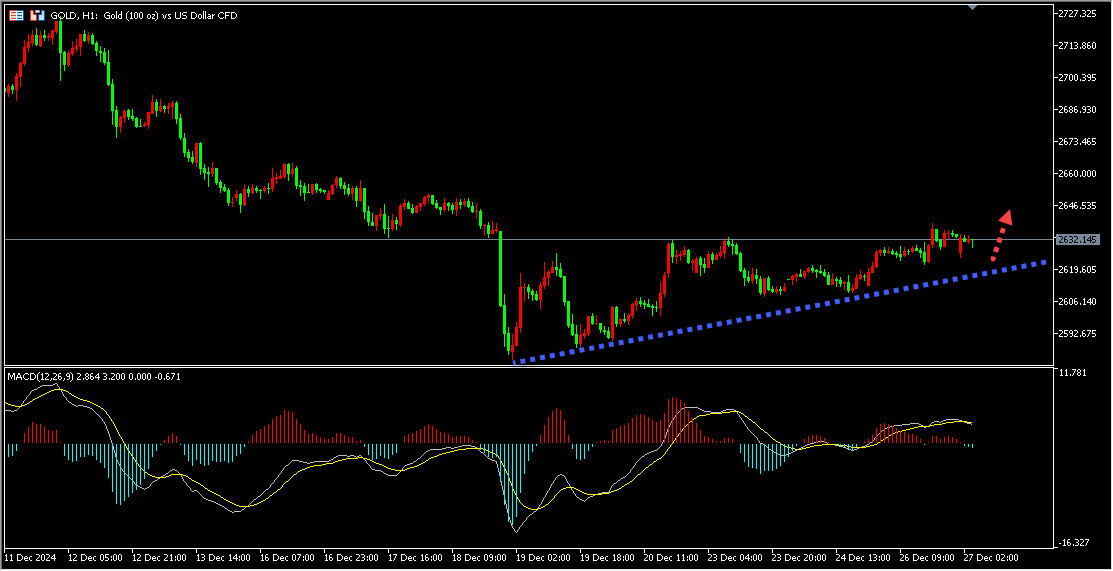Click the 2727.325 price axis label
The height and width of the screenshot is (571, 1113).
coord(1078,14)
